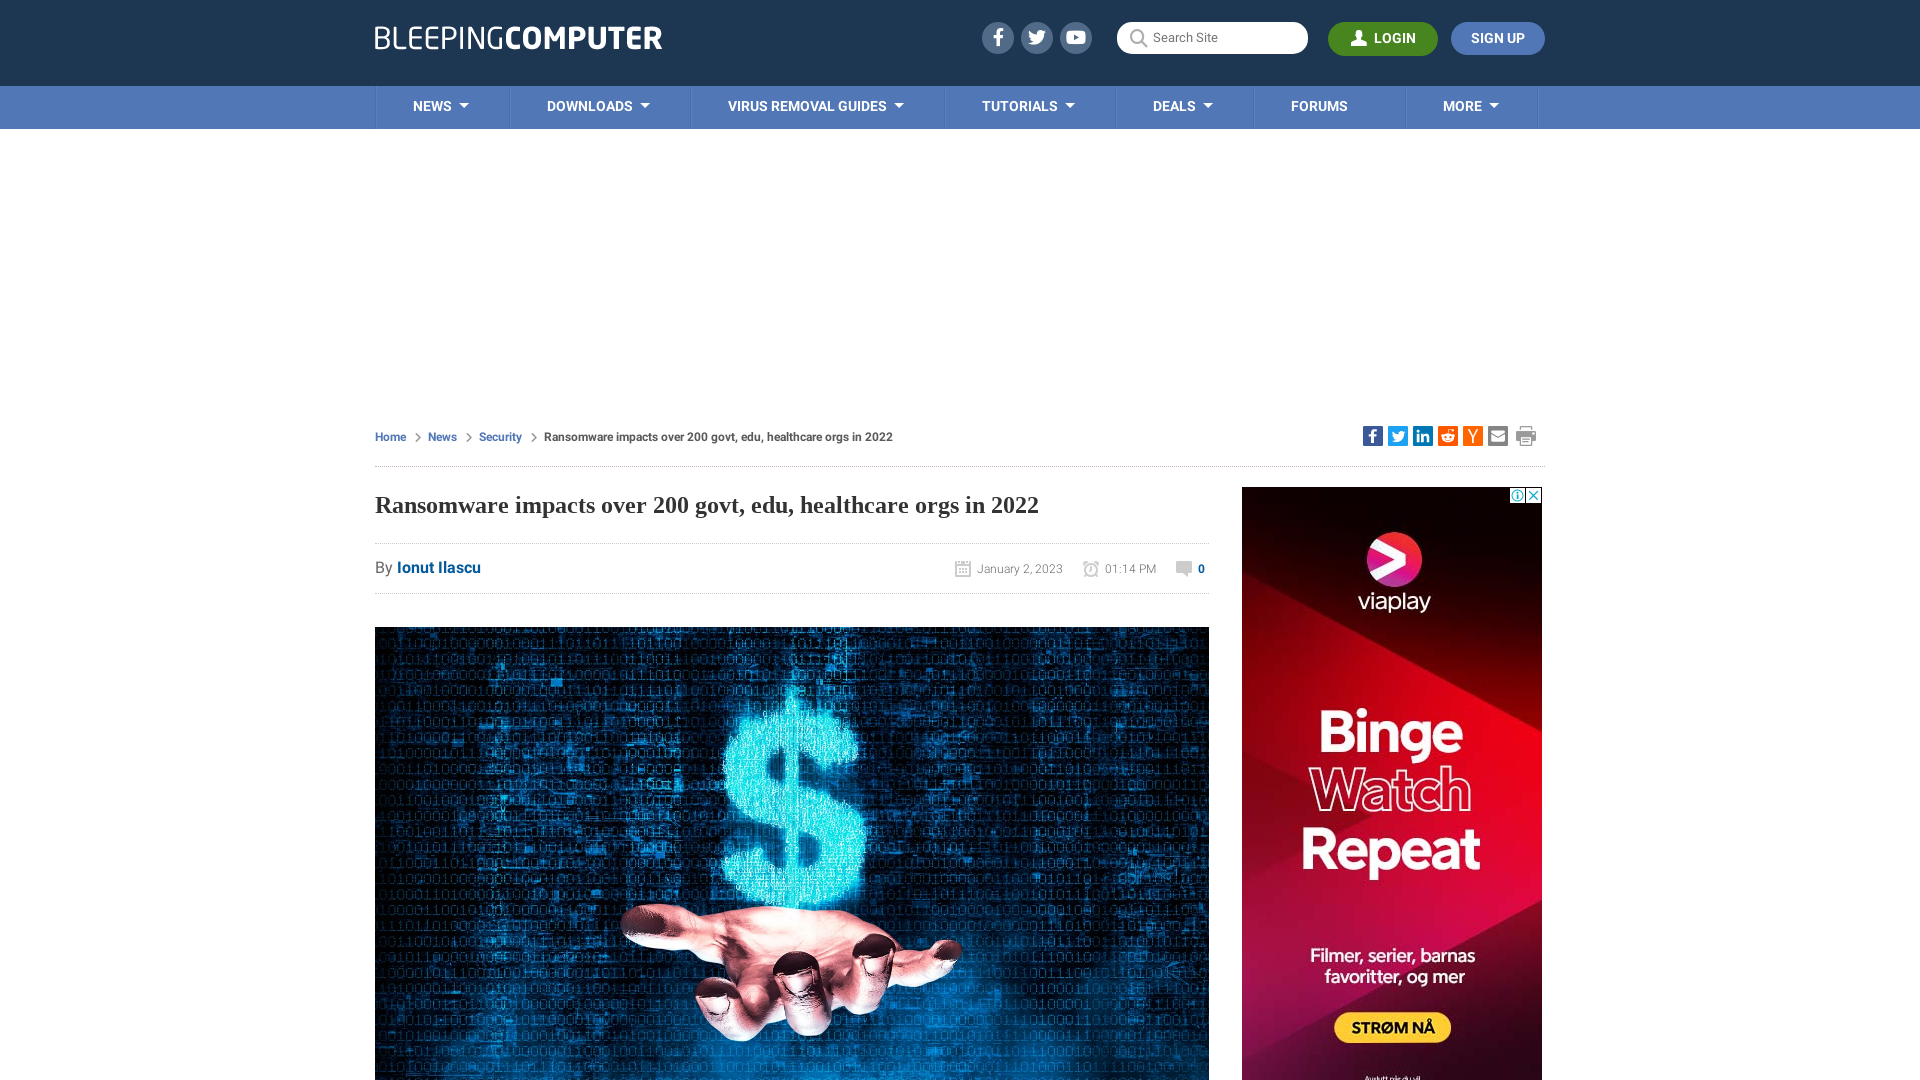The height and width of the screenshot is (1080, 1920).
Task: Click the LOGIN button
Action: pyautogui.click(x=1383, y=38)
